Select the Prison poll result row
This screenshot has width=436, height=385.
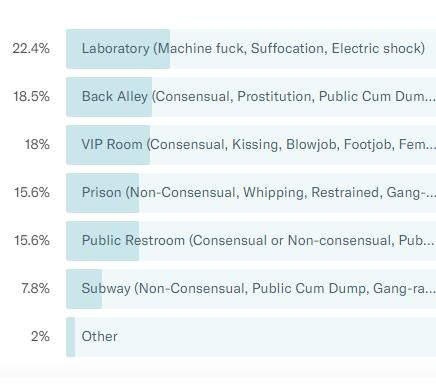[251, 193]
